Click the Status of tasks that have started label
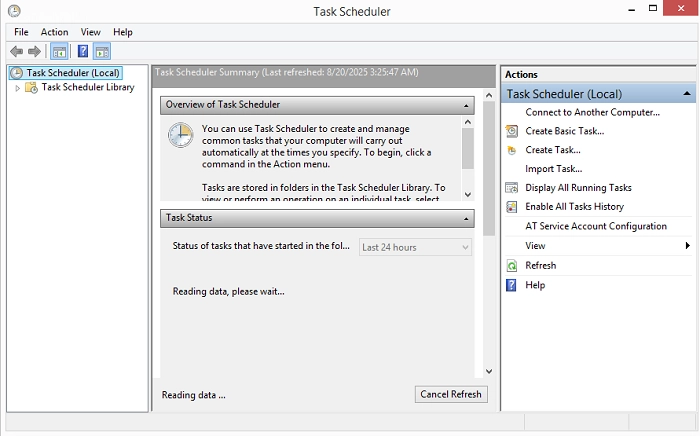Screen dimensions: 700x436 261,246
